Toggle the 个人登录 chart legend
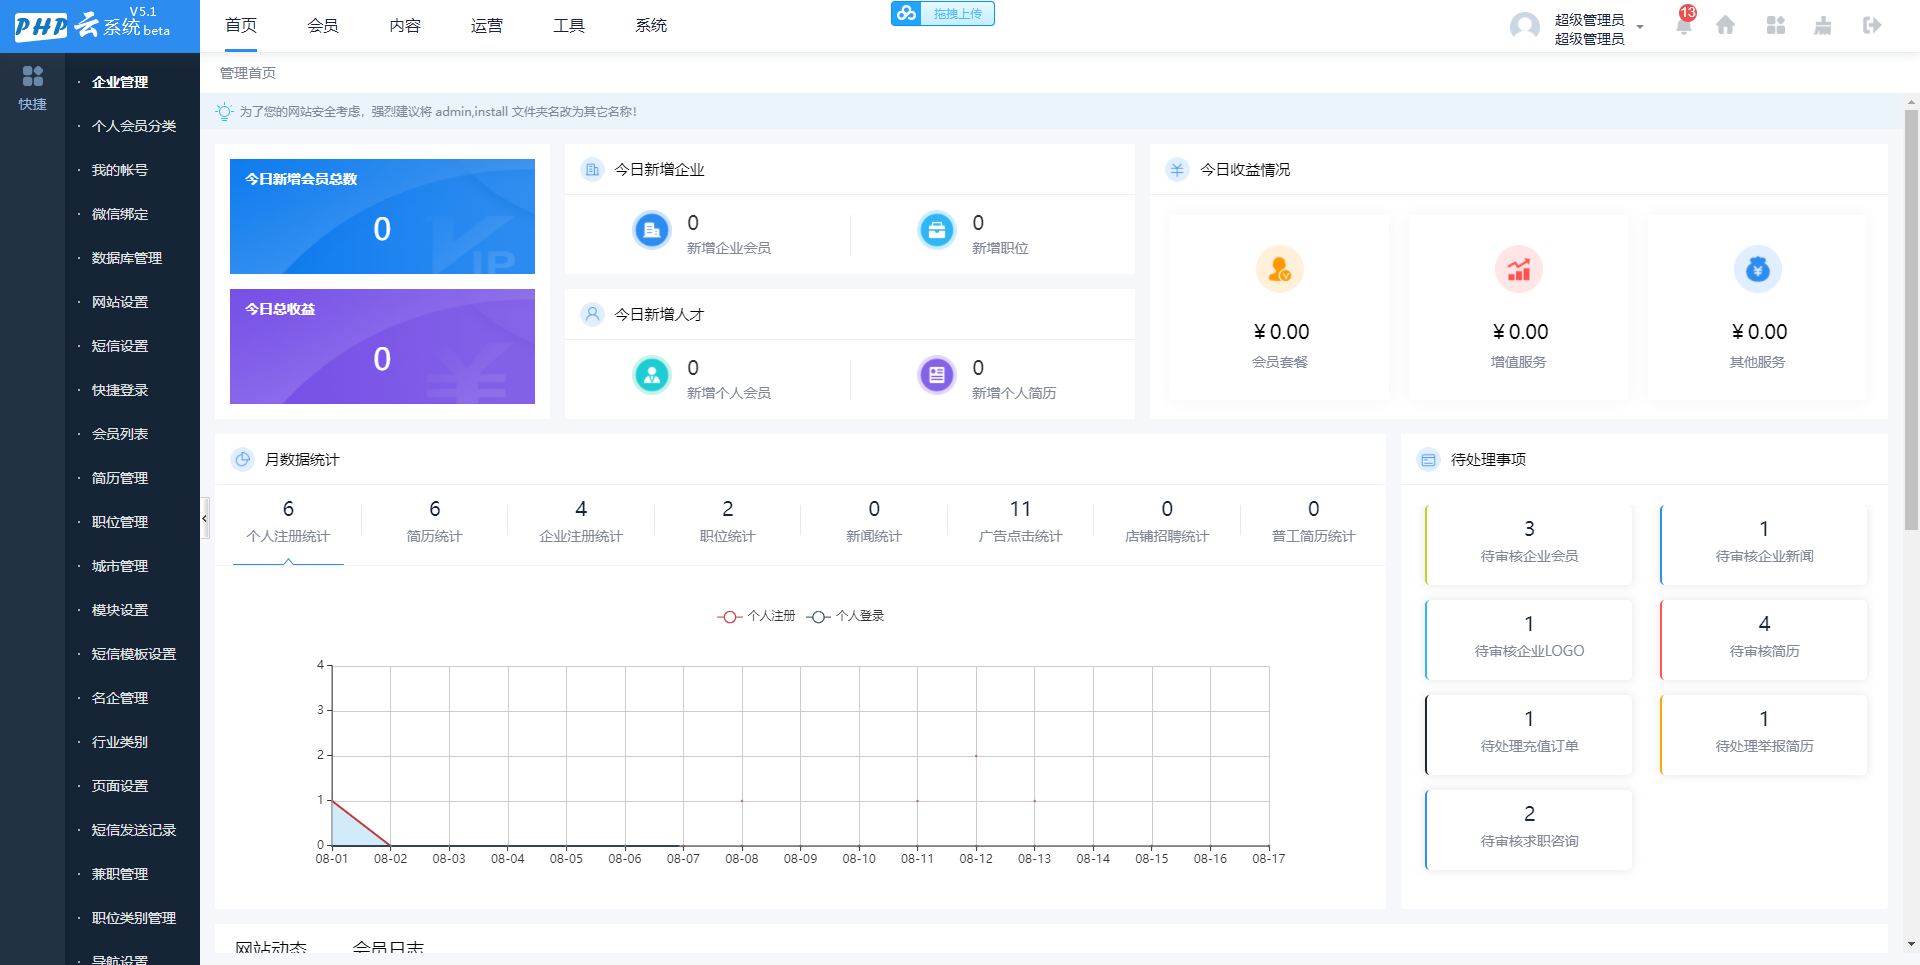The height and width of the screenshot is (965, 1920). point(845,616)
